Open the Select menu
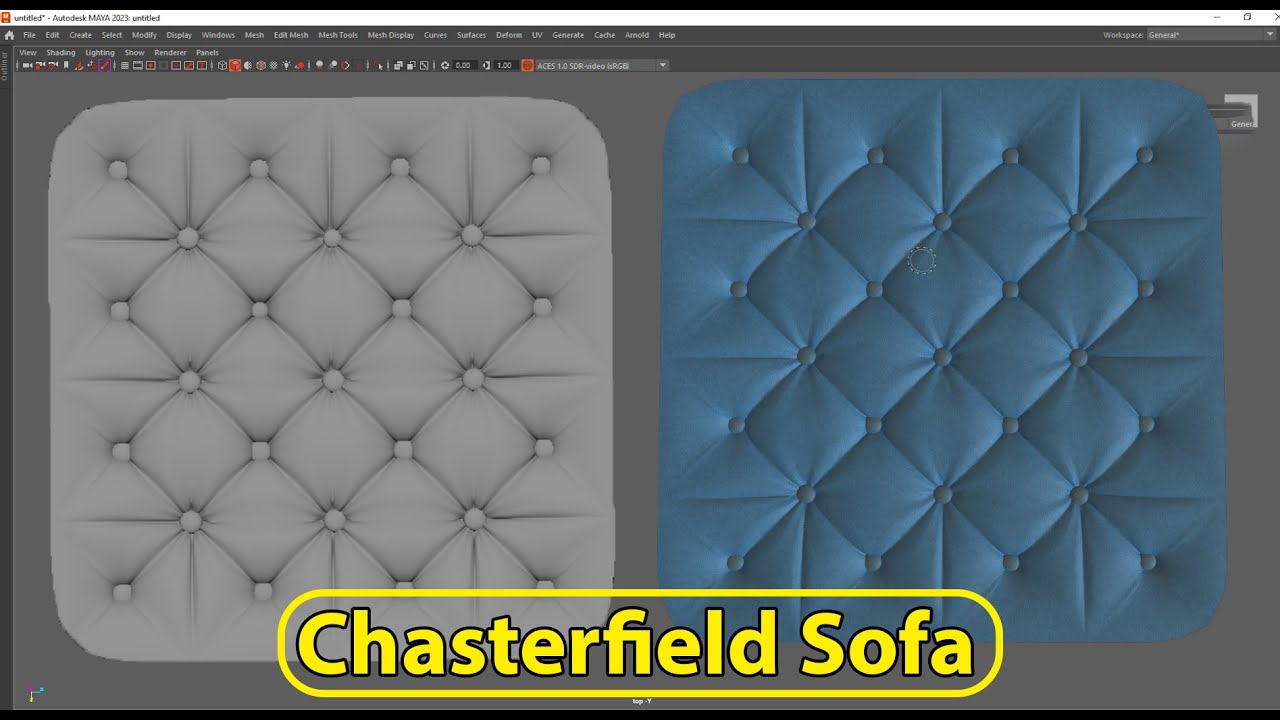1280x720 pixels. pos(112,35)
